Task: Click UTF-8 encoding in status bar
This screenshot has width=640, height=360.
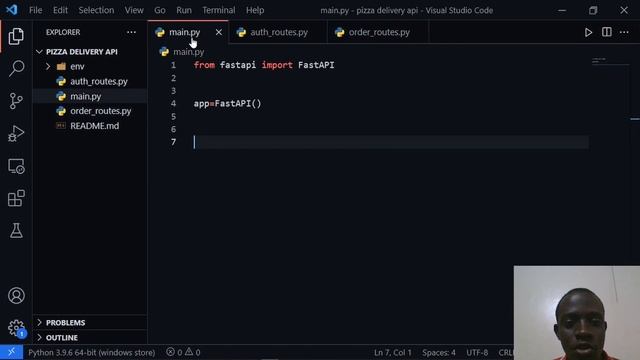Action: [x=477, y=352]
